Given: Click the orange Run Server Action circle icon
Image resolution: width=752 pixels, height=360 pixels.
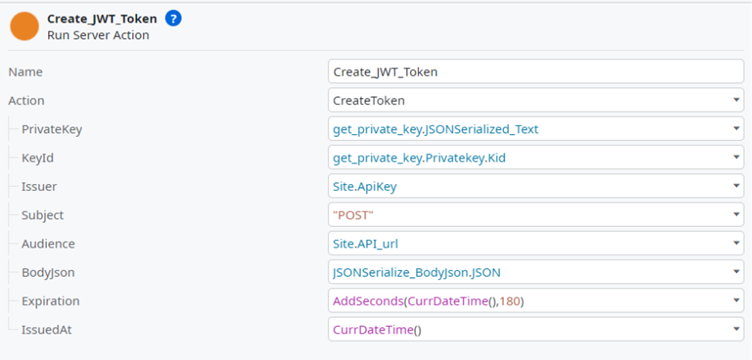Looking at the screenshot, I should pos(24,26).
